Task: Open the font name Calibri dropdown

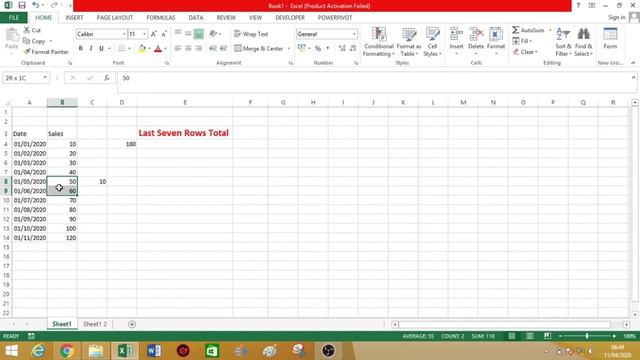Action: (x=124, y=34)
